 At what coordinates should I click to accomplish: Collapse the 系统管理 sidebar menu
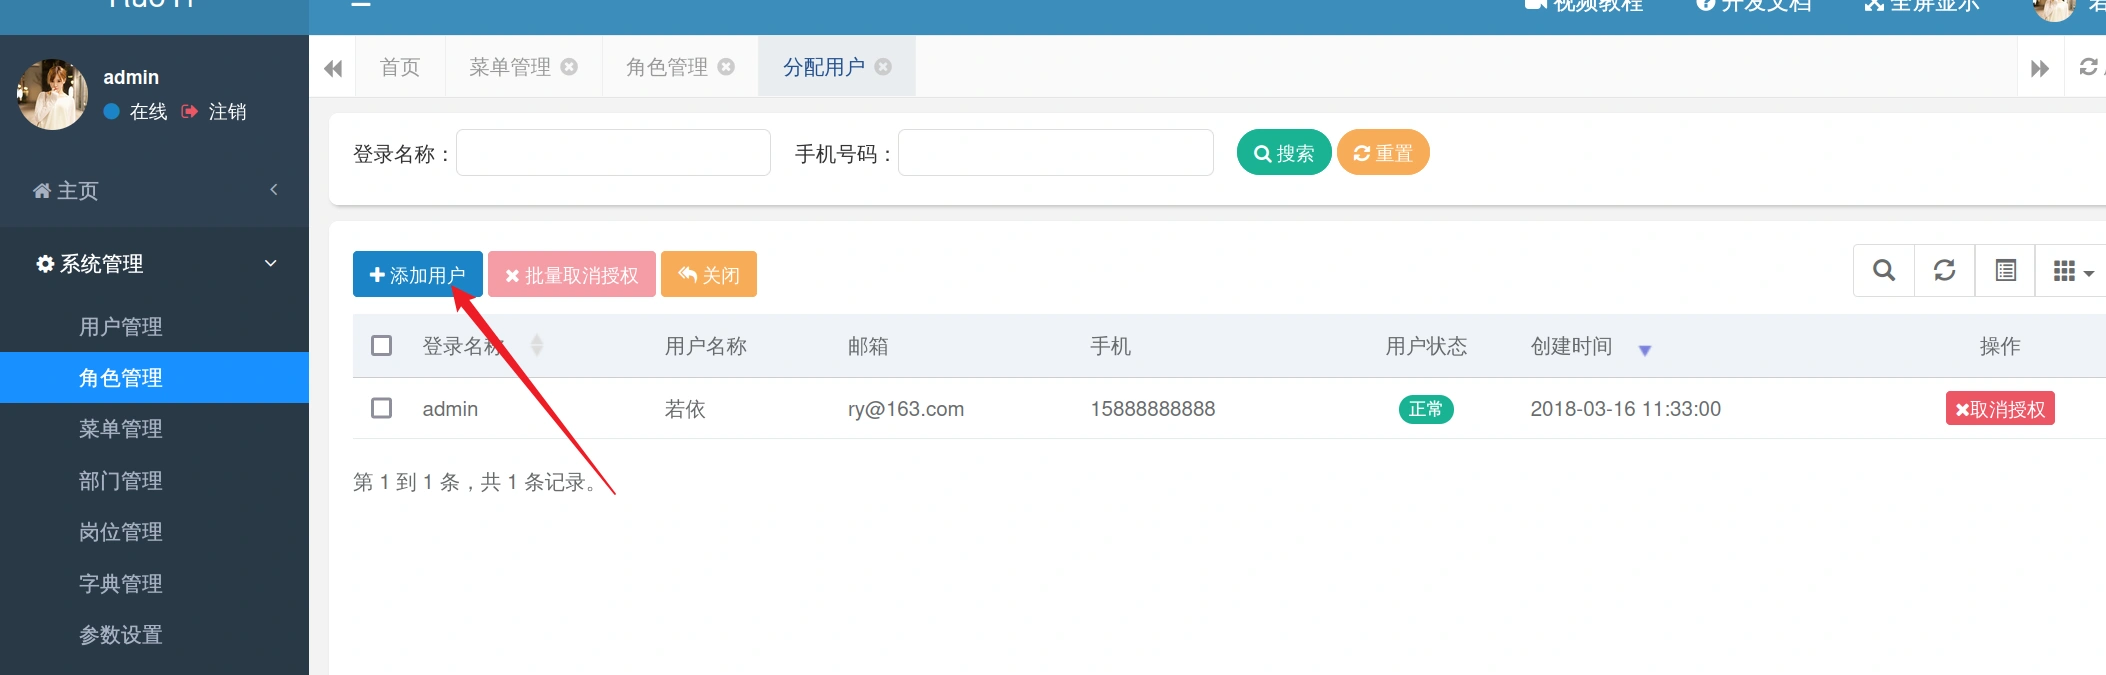click(154, 264)
